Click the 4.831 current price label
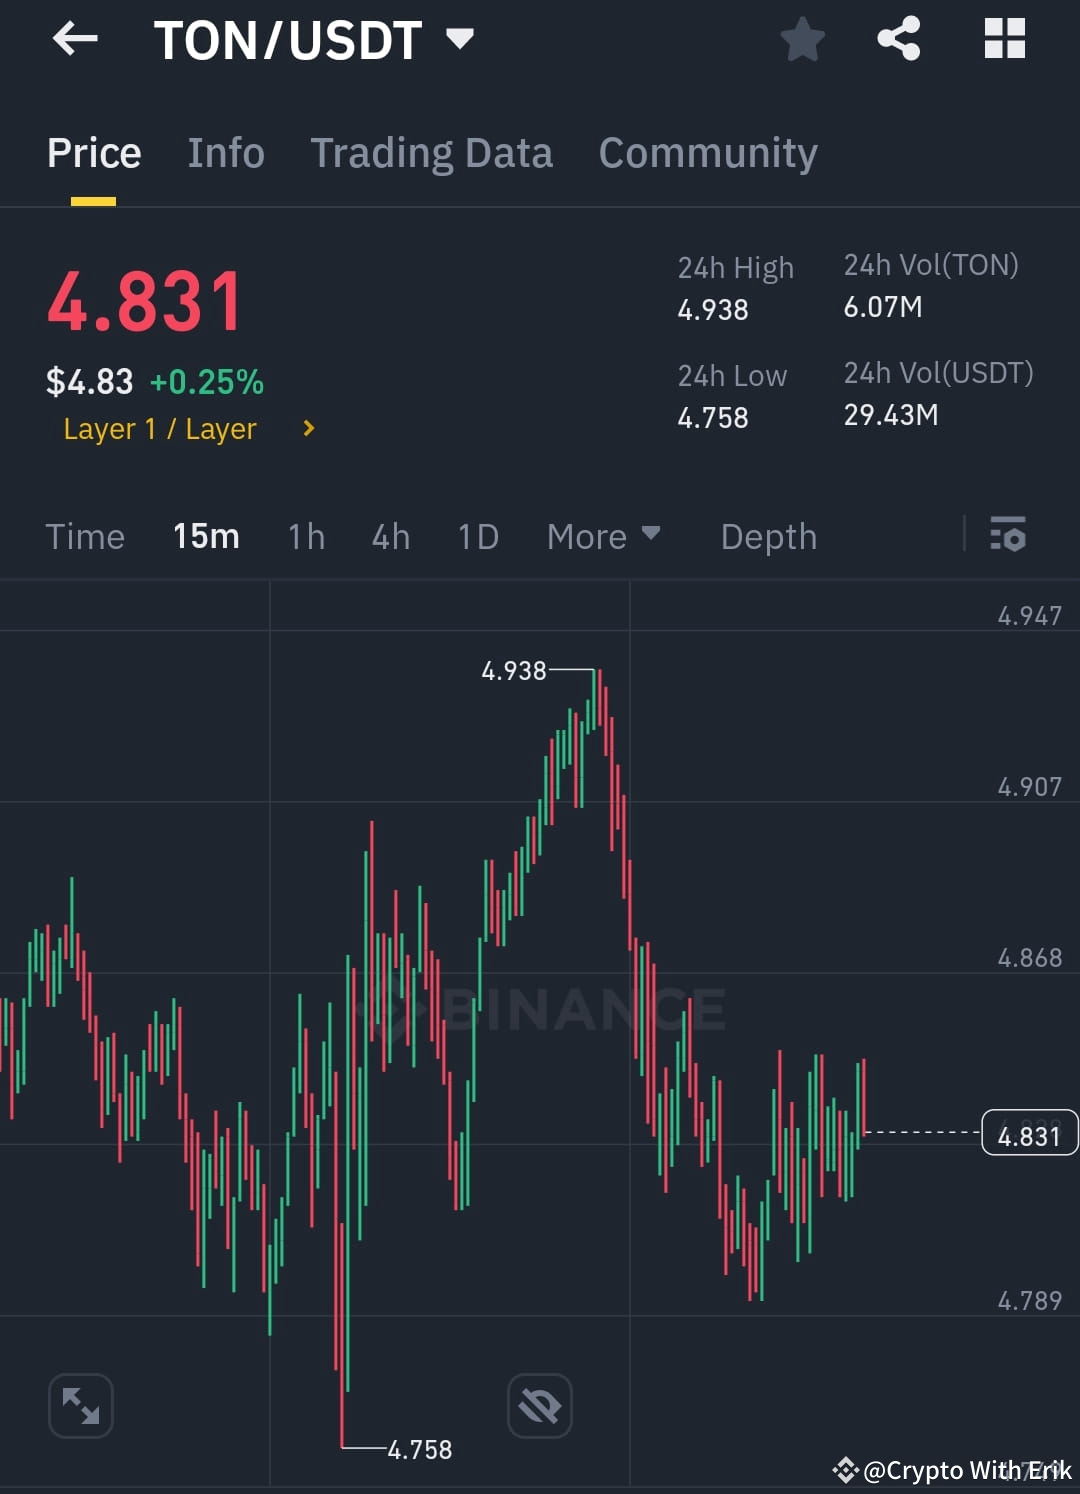This screenshot has height=1494, width=1080. point(1029,1133)
